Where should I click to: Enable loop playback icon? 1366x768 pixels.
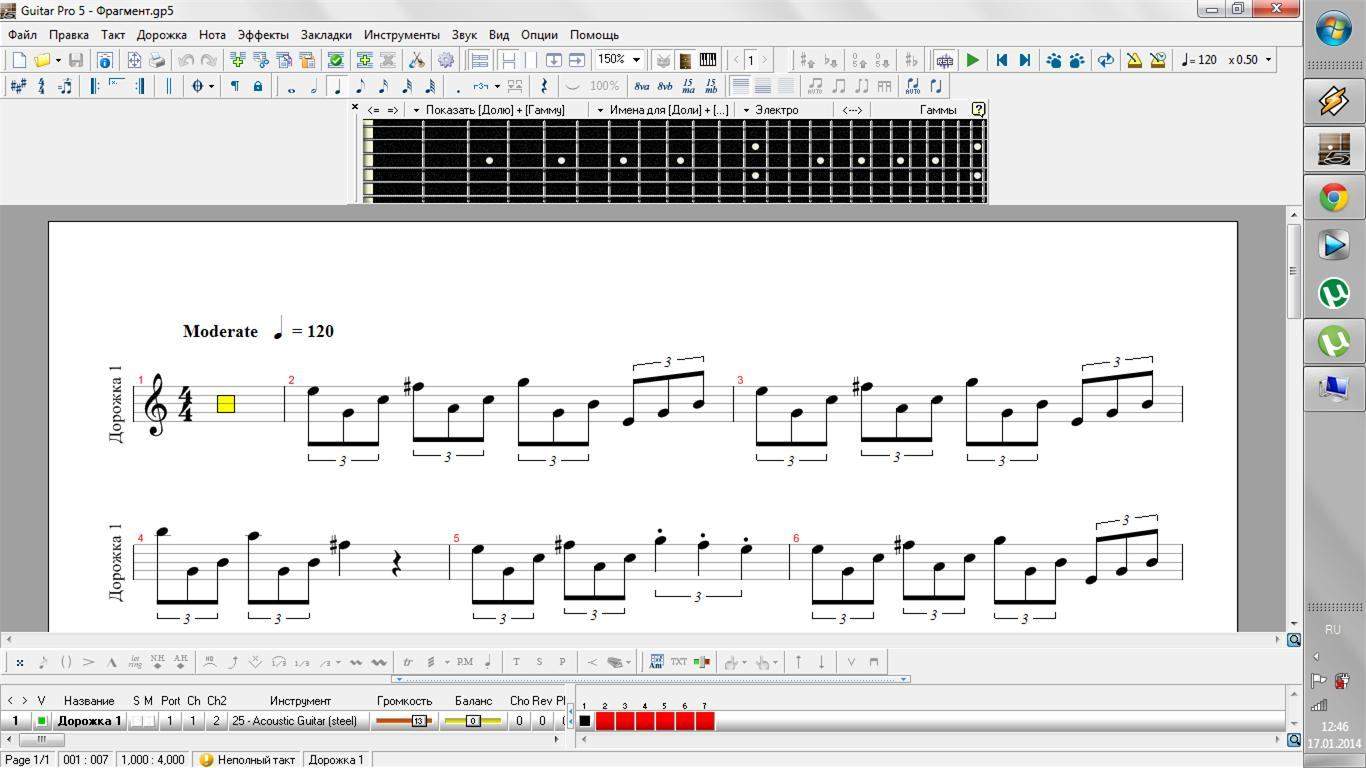pyautogui.click(x=1105, y=60)
